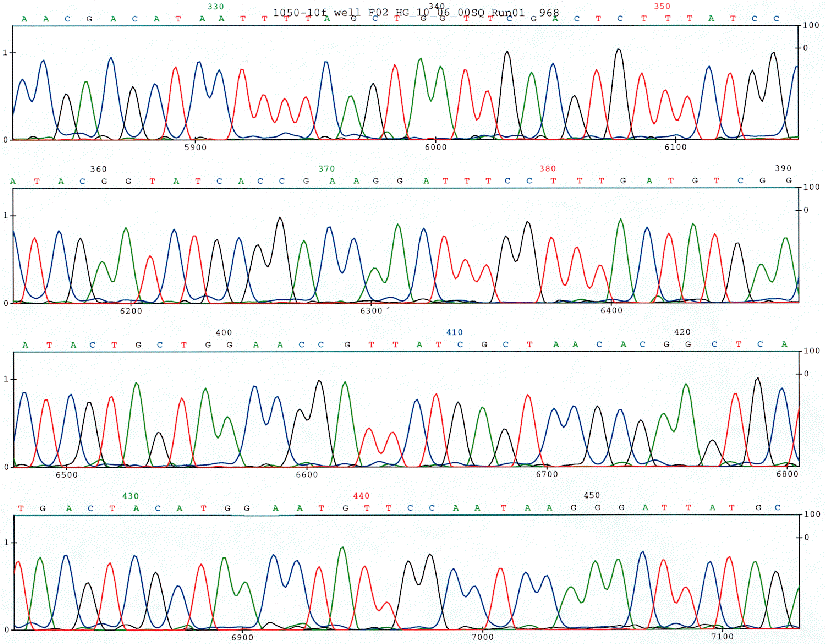This screenshot has width=825, height=644.
Task: Pick the red position label 440
Action: point(361,496)
